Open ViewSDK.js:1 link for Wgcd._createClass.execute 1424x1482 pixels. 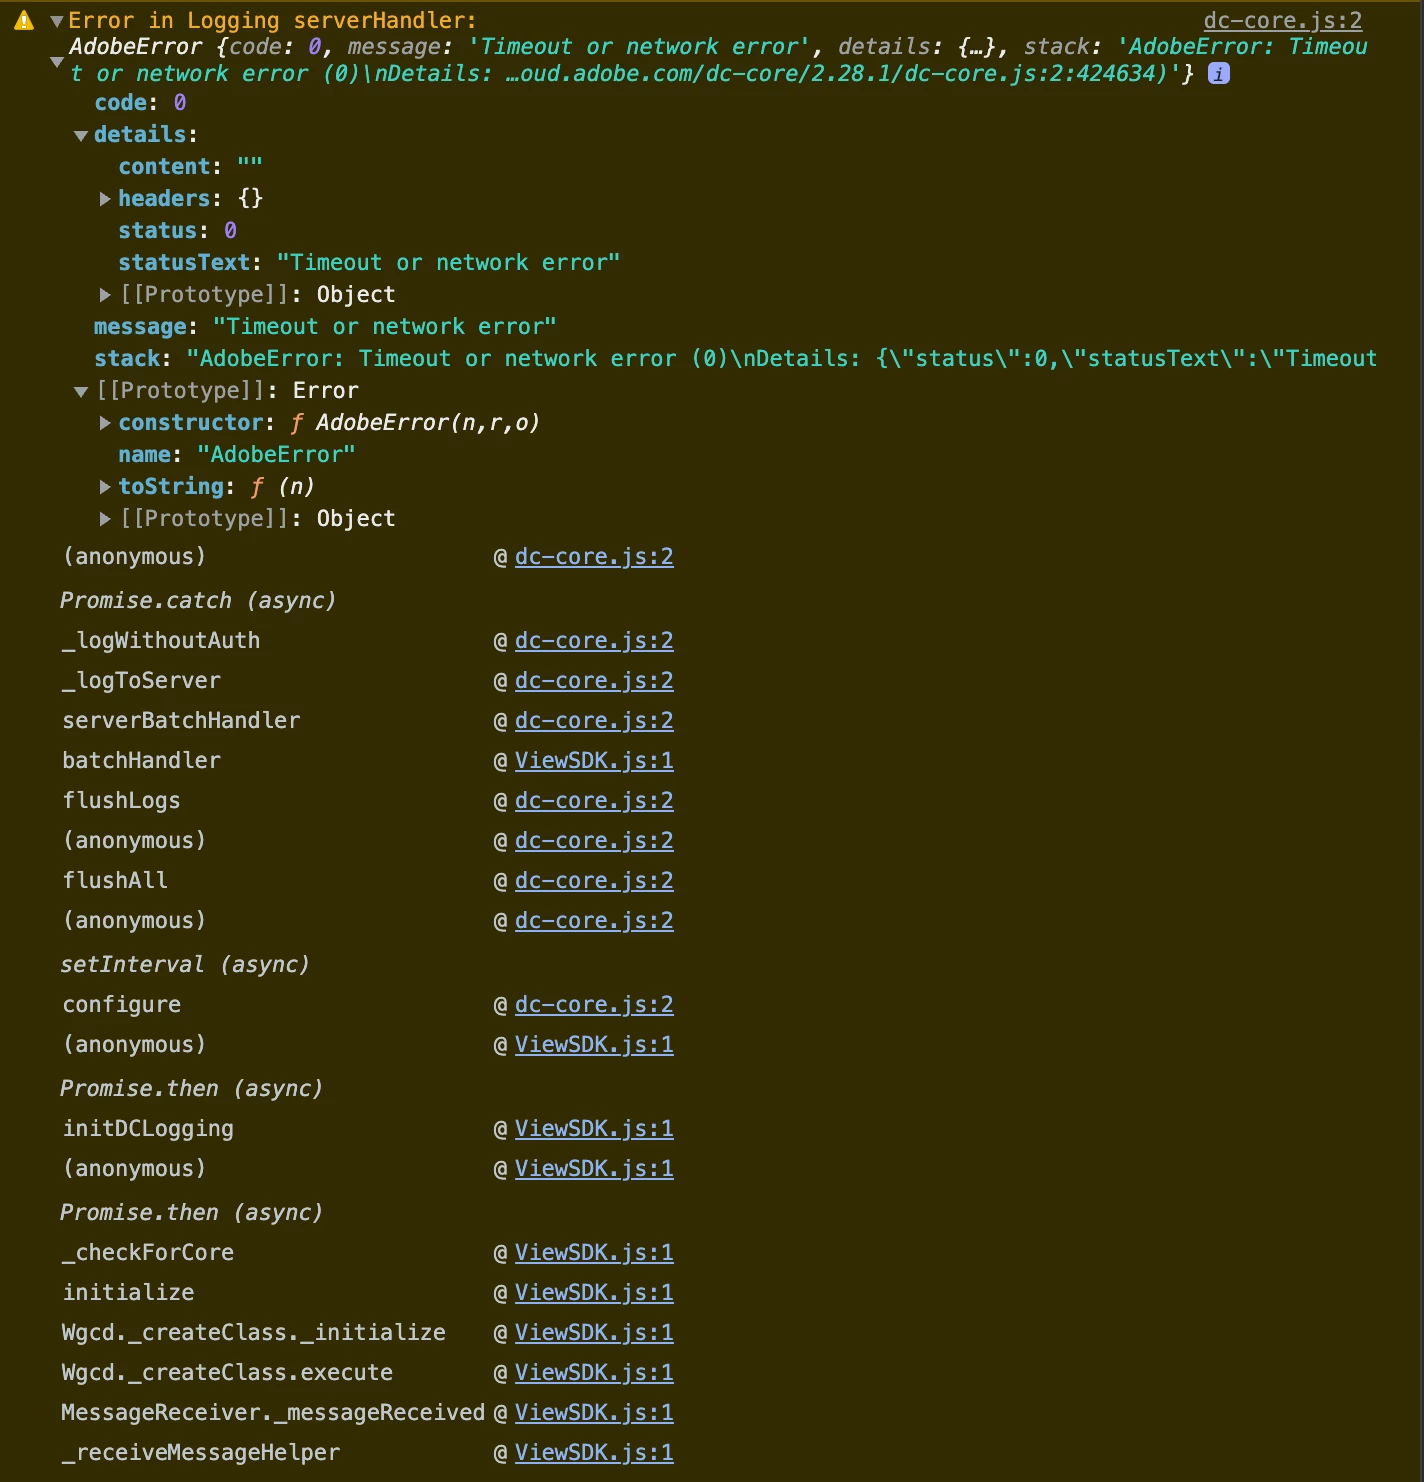(x=594, y=1372)
